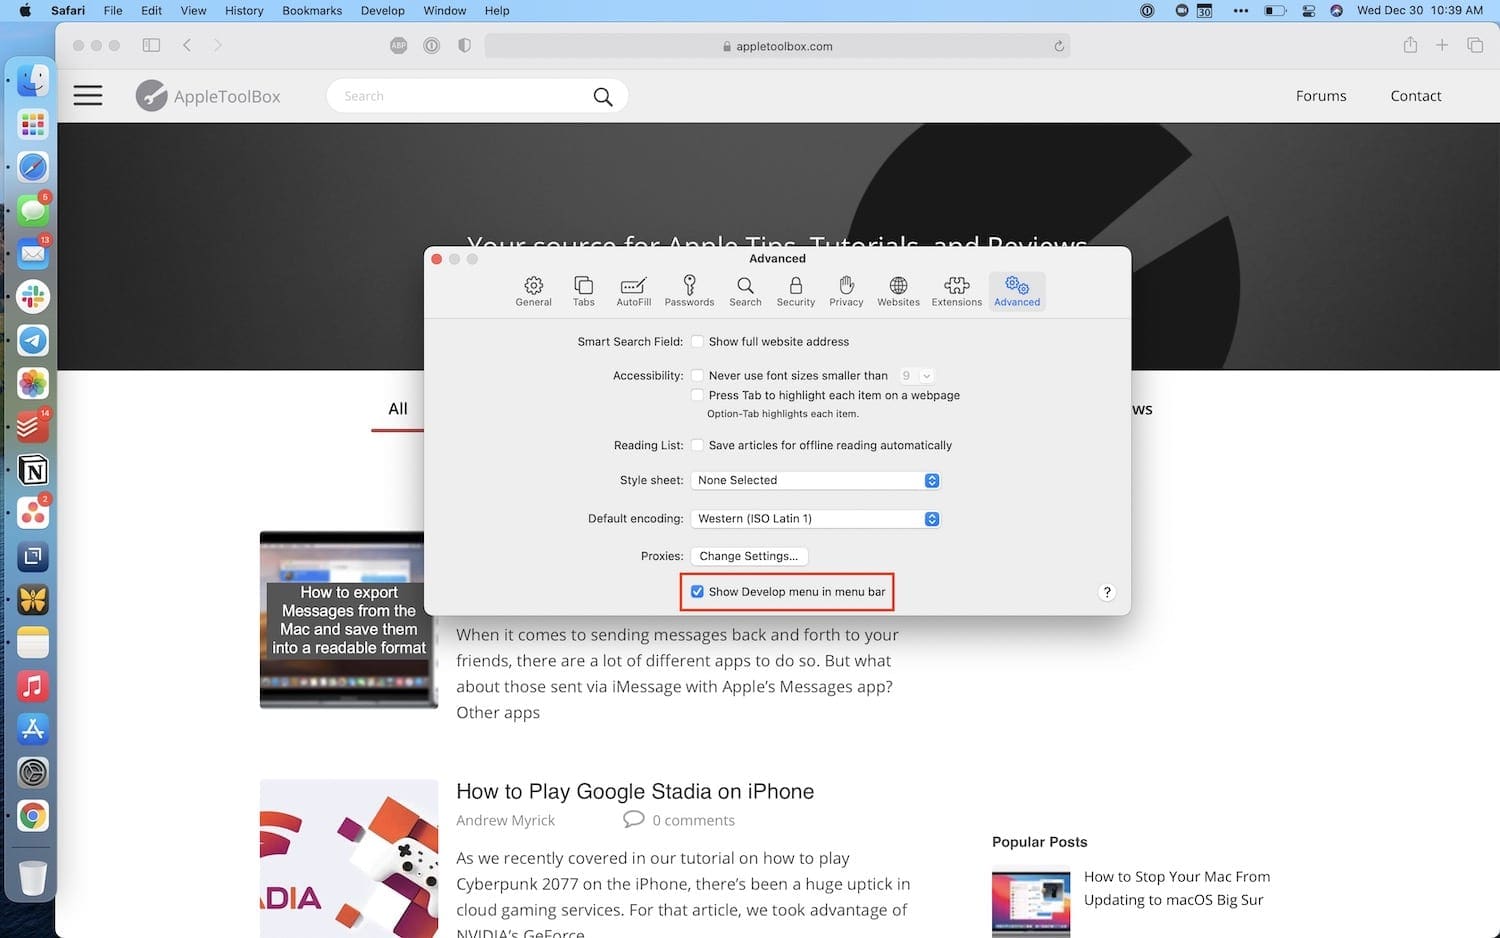This screenshot has height=938, width=1500.
Task: Reload page using address bar icon
Action: pyautogui.click(x=1059, y=46)
